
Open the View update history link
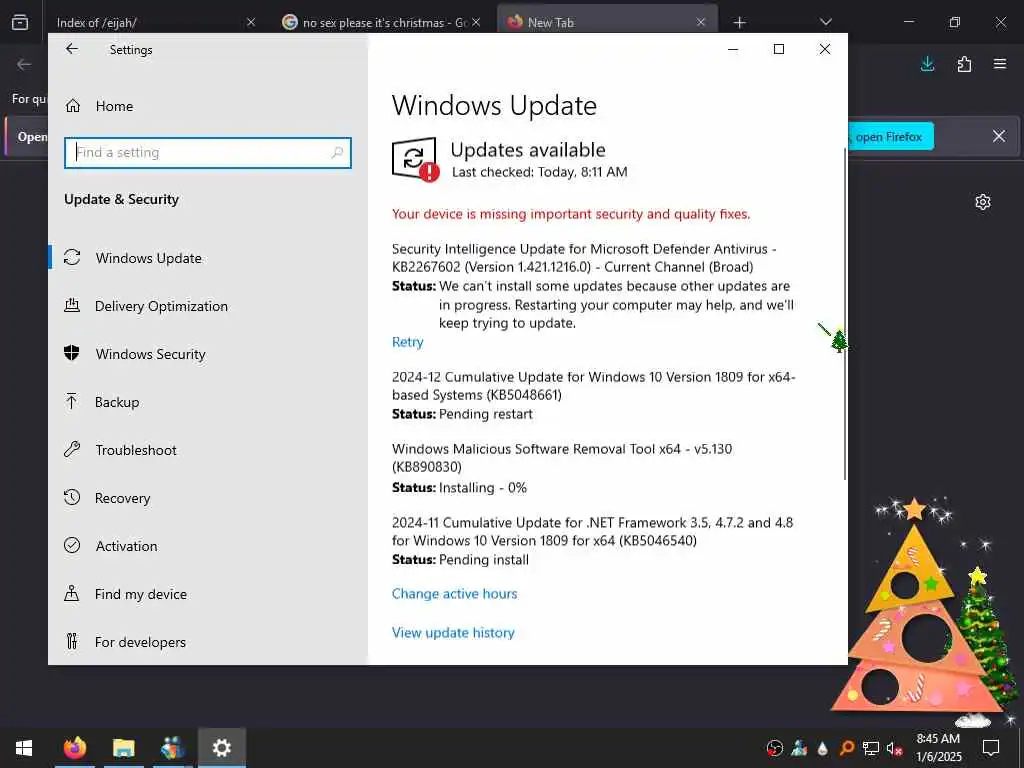(453, 633)
